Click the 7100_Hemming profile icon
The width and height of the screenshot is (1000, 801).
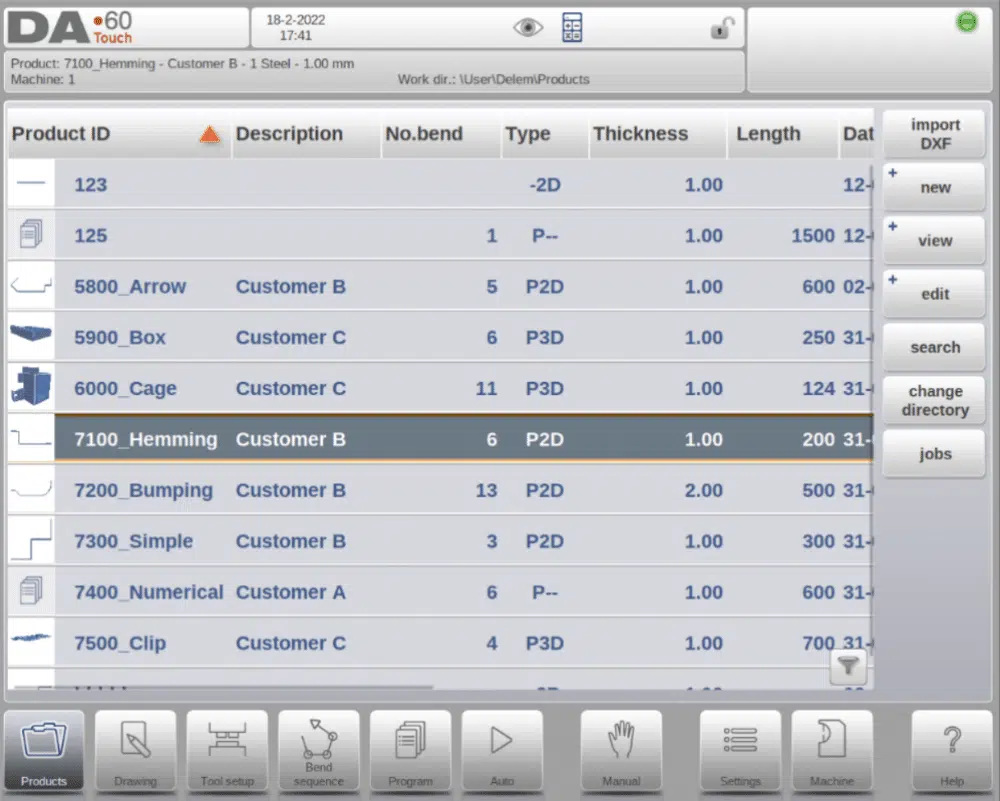(x=31, y=437)
